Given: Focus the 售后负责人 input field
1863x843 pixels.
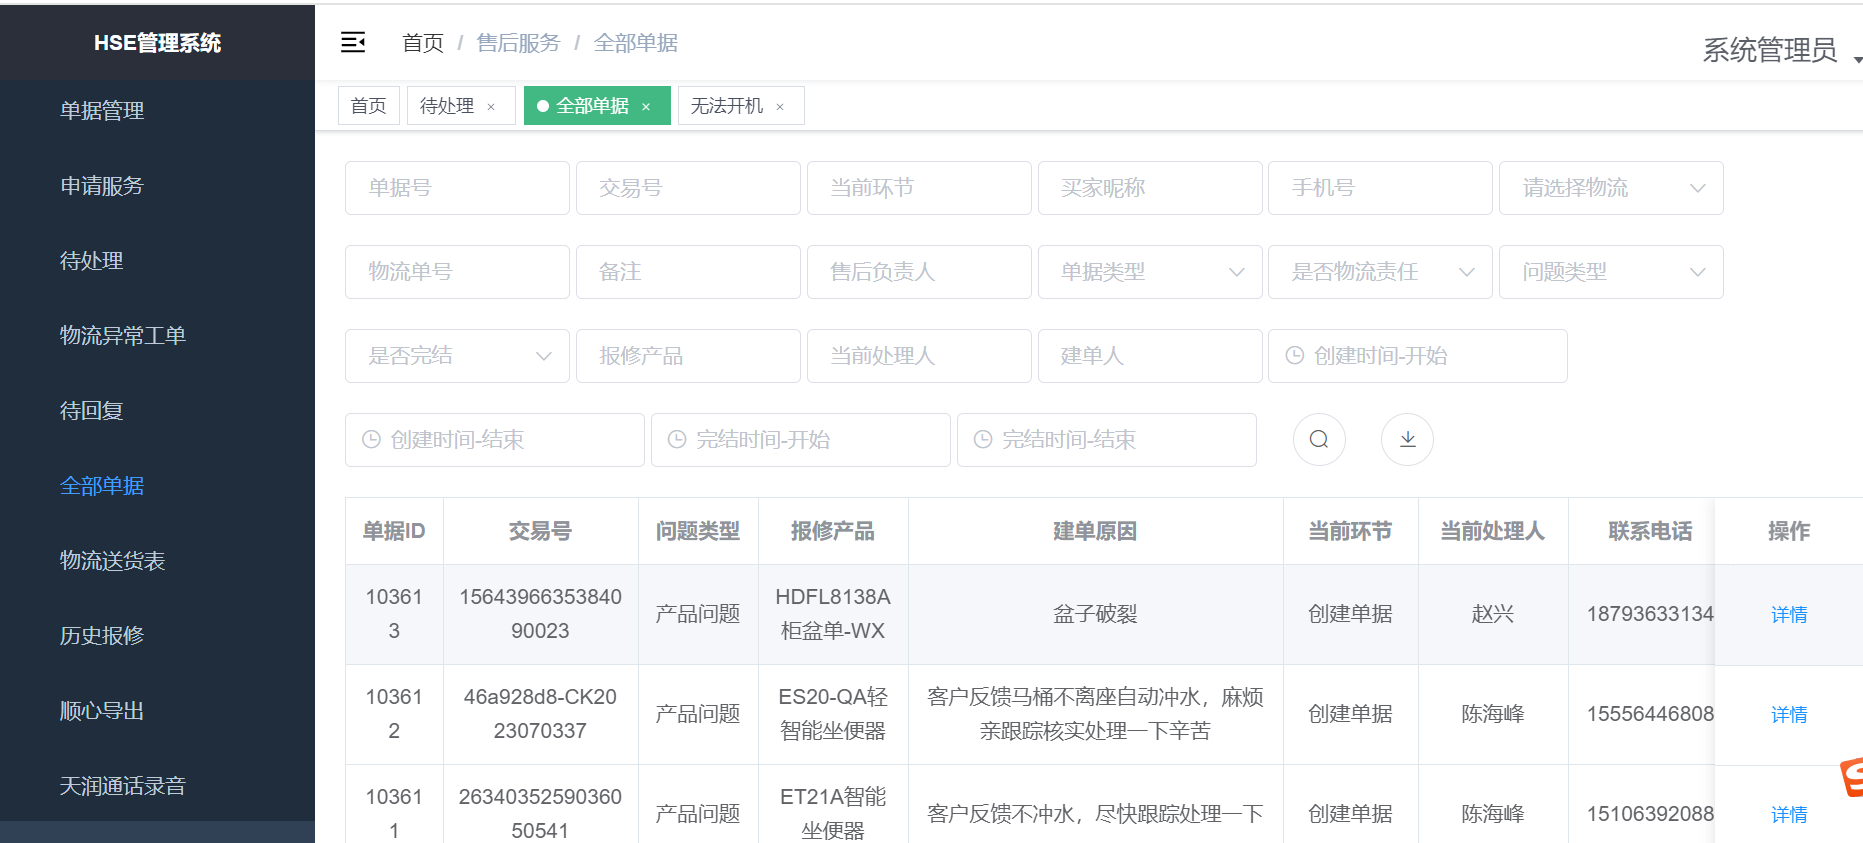Looking at the screenshot, I should point(919,272).
